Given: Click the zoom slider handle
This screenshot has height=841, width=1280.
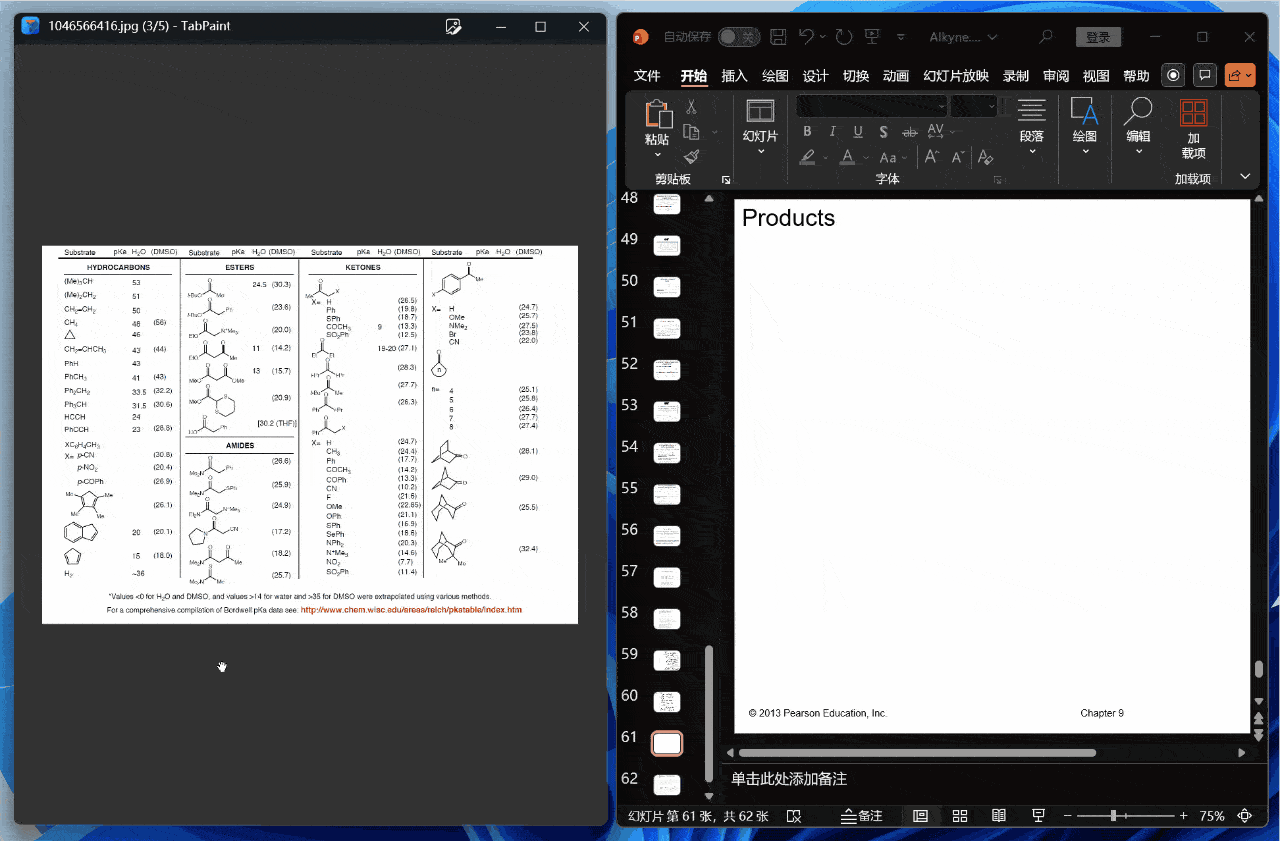Looking at the screenshot, I should (1113, 816).
